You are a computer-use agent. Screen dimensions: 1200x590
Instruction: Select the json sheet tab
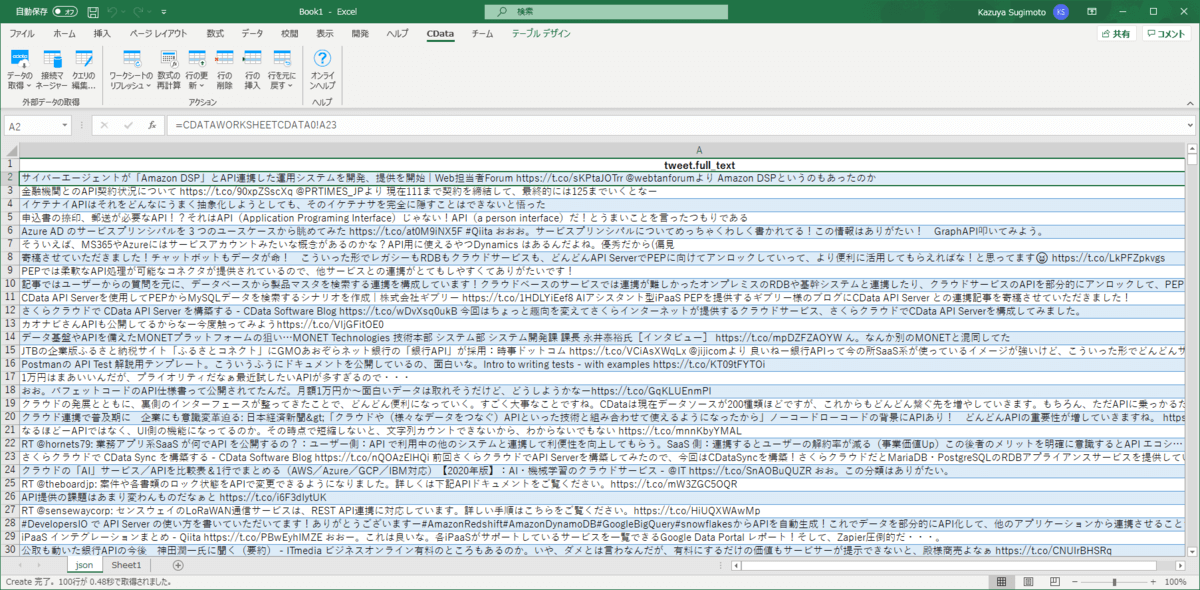84,566
